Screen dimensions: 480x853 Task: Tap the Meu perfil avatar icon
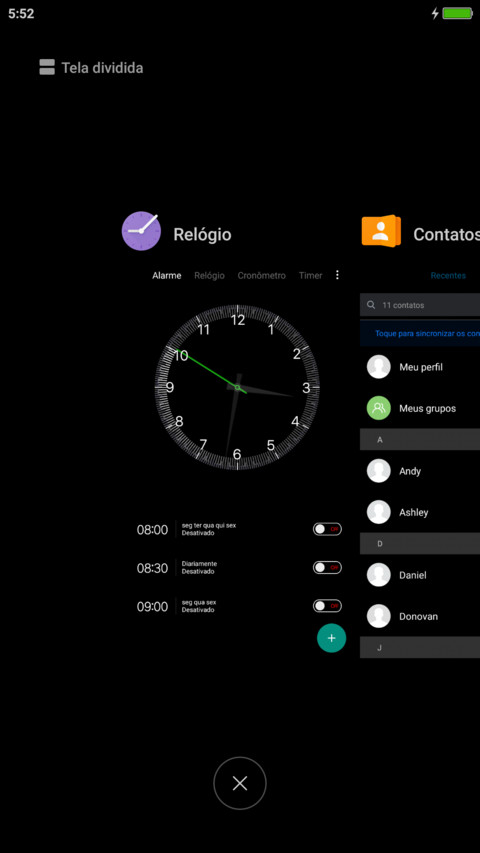point(379,367)
